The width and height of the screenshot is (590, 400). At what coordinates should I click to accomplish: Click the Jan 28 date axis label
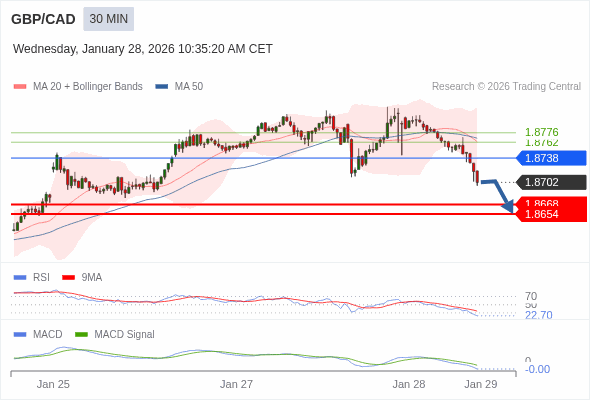coord(409,384)
